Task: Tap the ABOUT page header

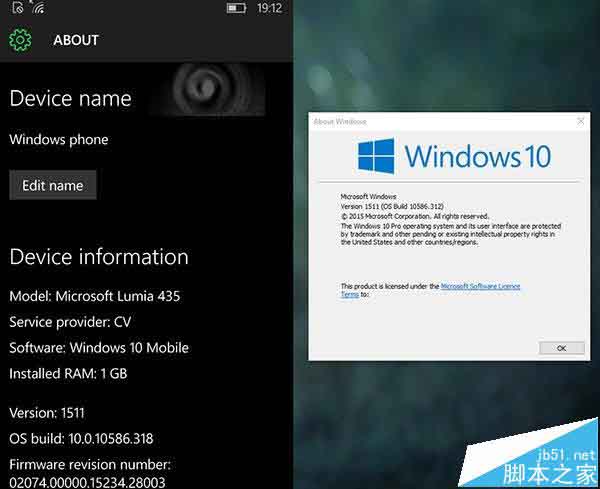Action: (x=76, y=40)
